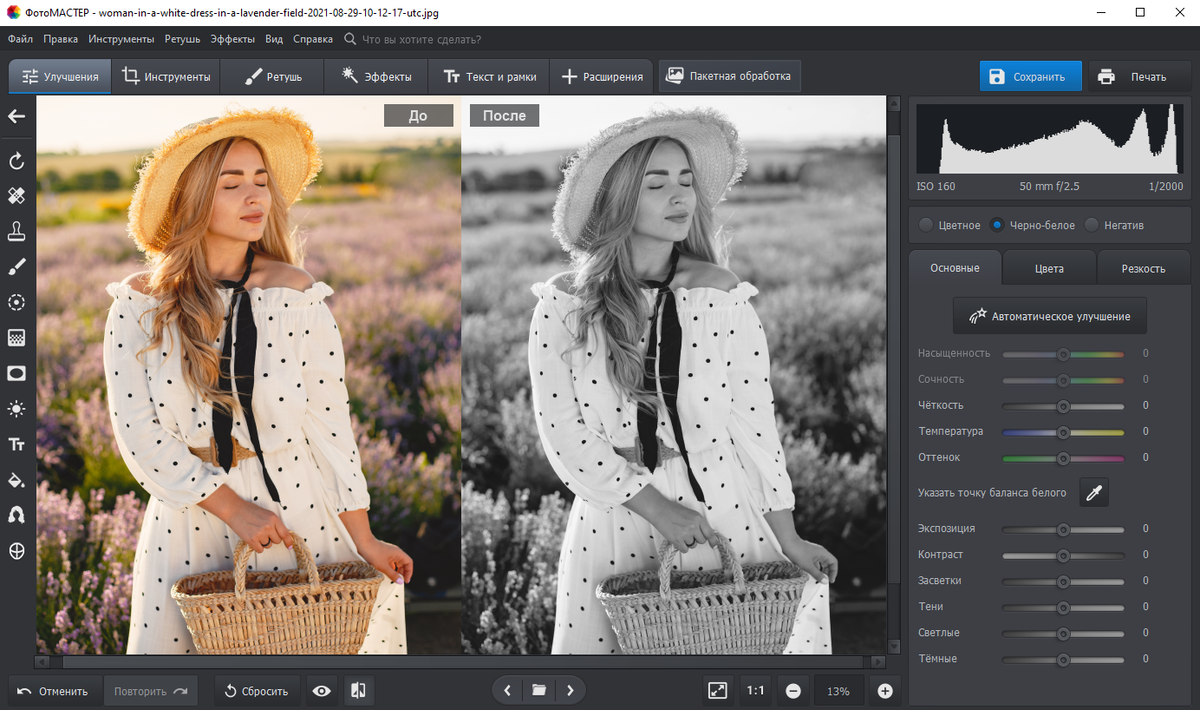
Task: Click the back arrow in left sidebar
Action: tap(16, 116)
